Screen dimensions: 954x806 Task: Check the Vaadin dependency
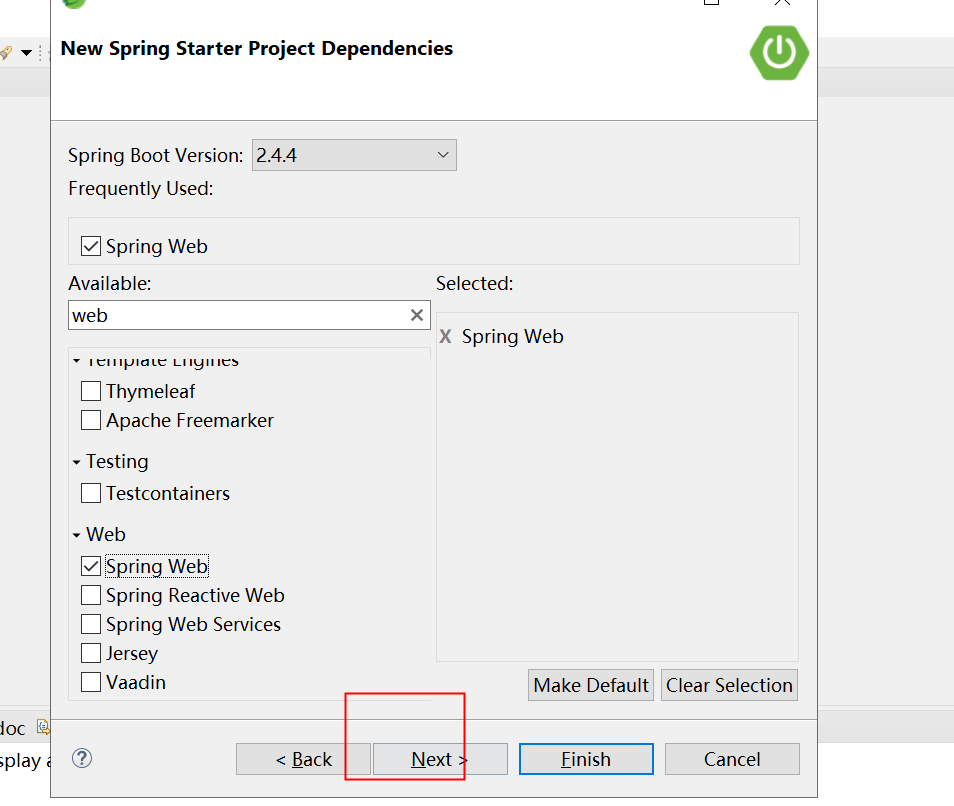click(x=91, y=683)
